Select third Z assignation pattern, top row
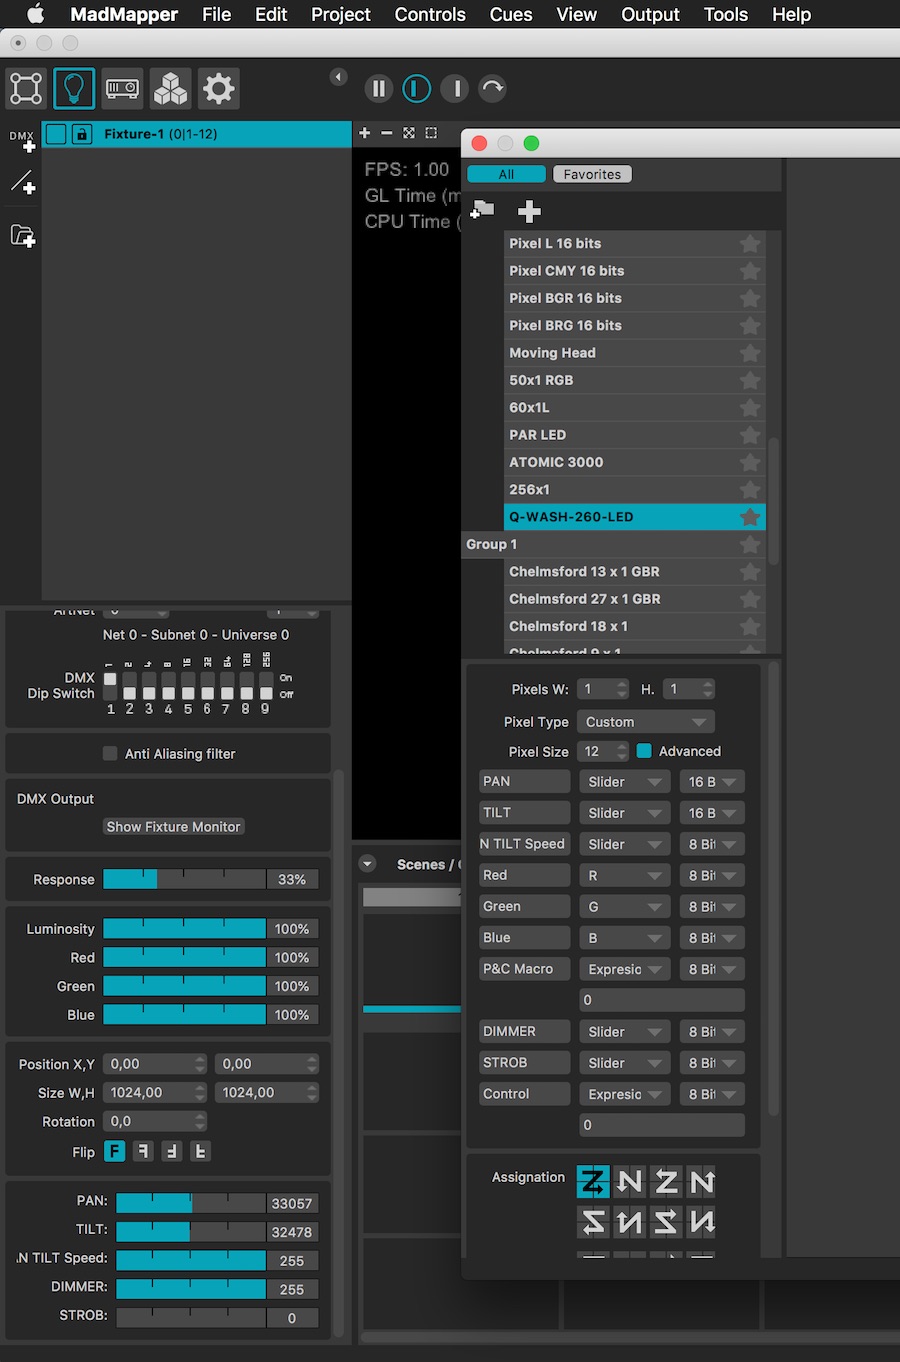This screenshot has height=1362, width=900. coord(666,1182)
